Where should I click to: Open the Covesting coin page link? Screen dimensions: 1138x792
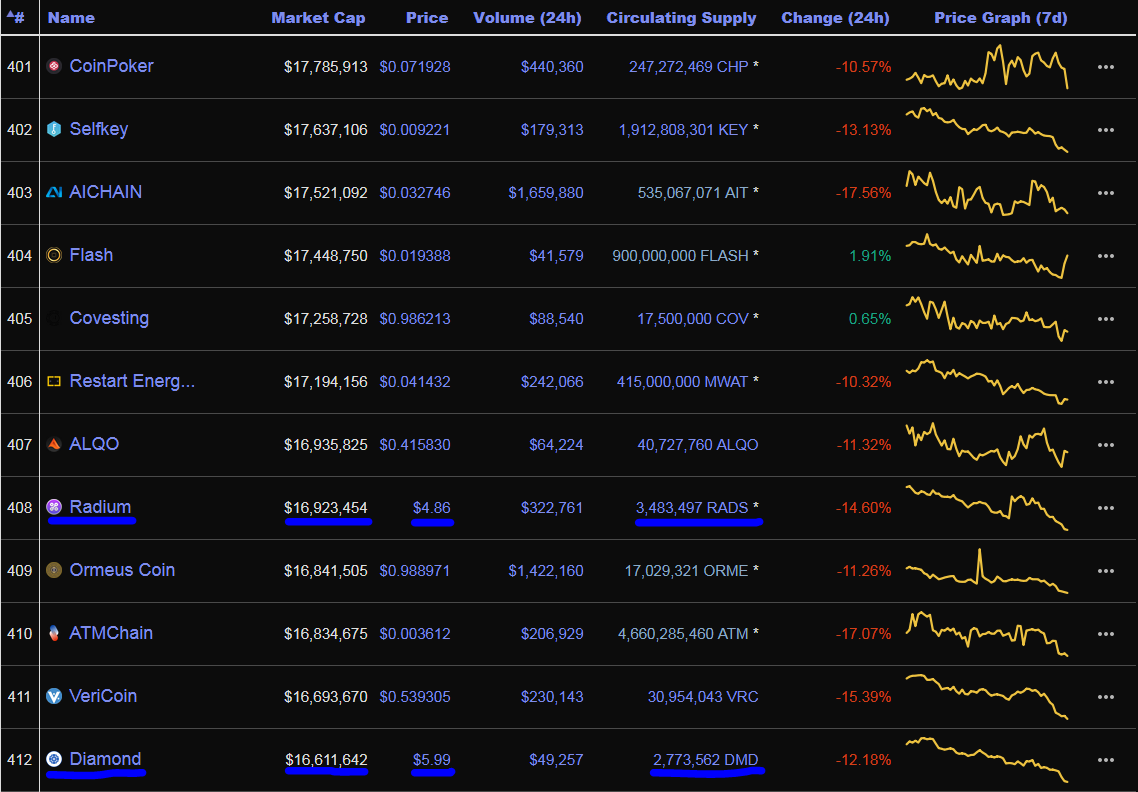click(x=109, y=318)
